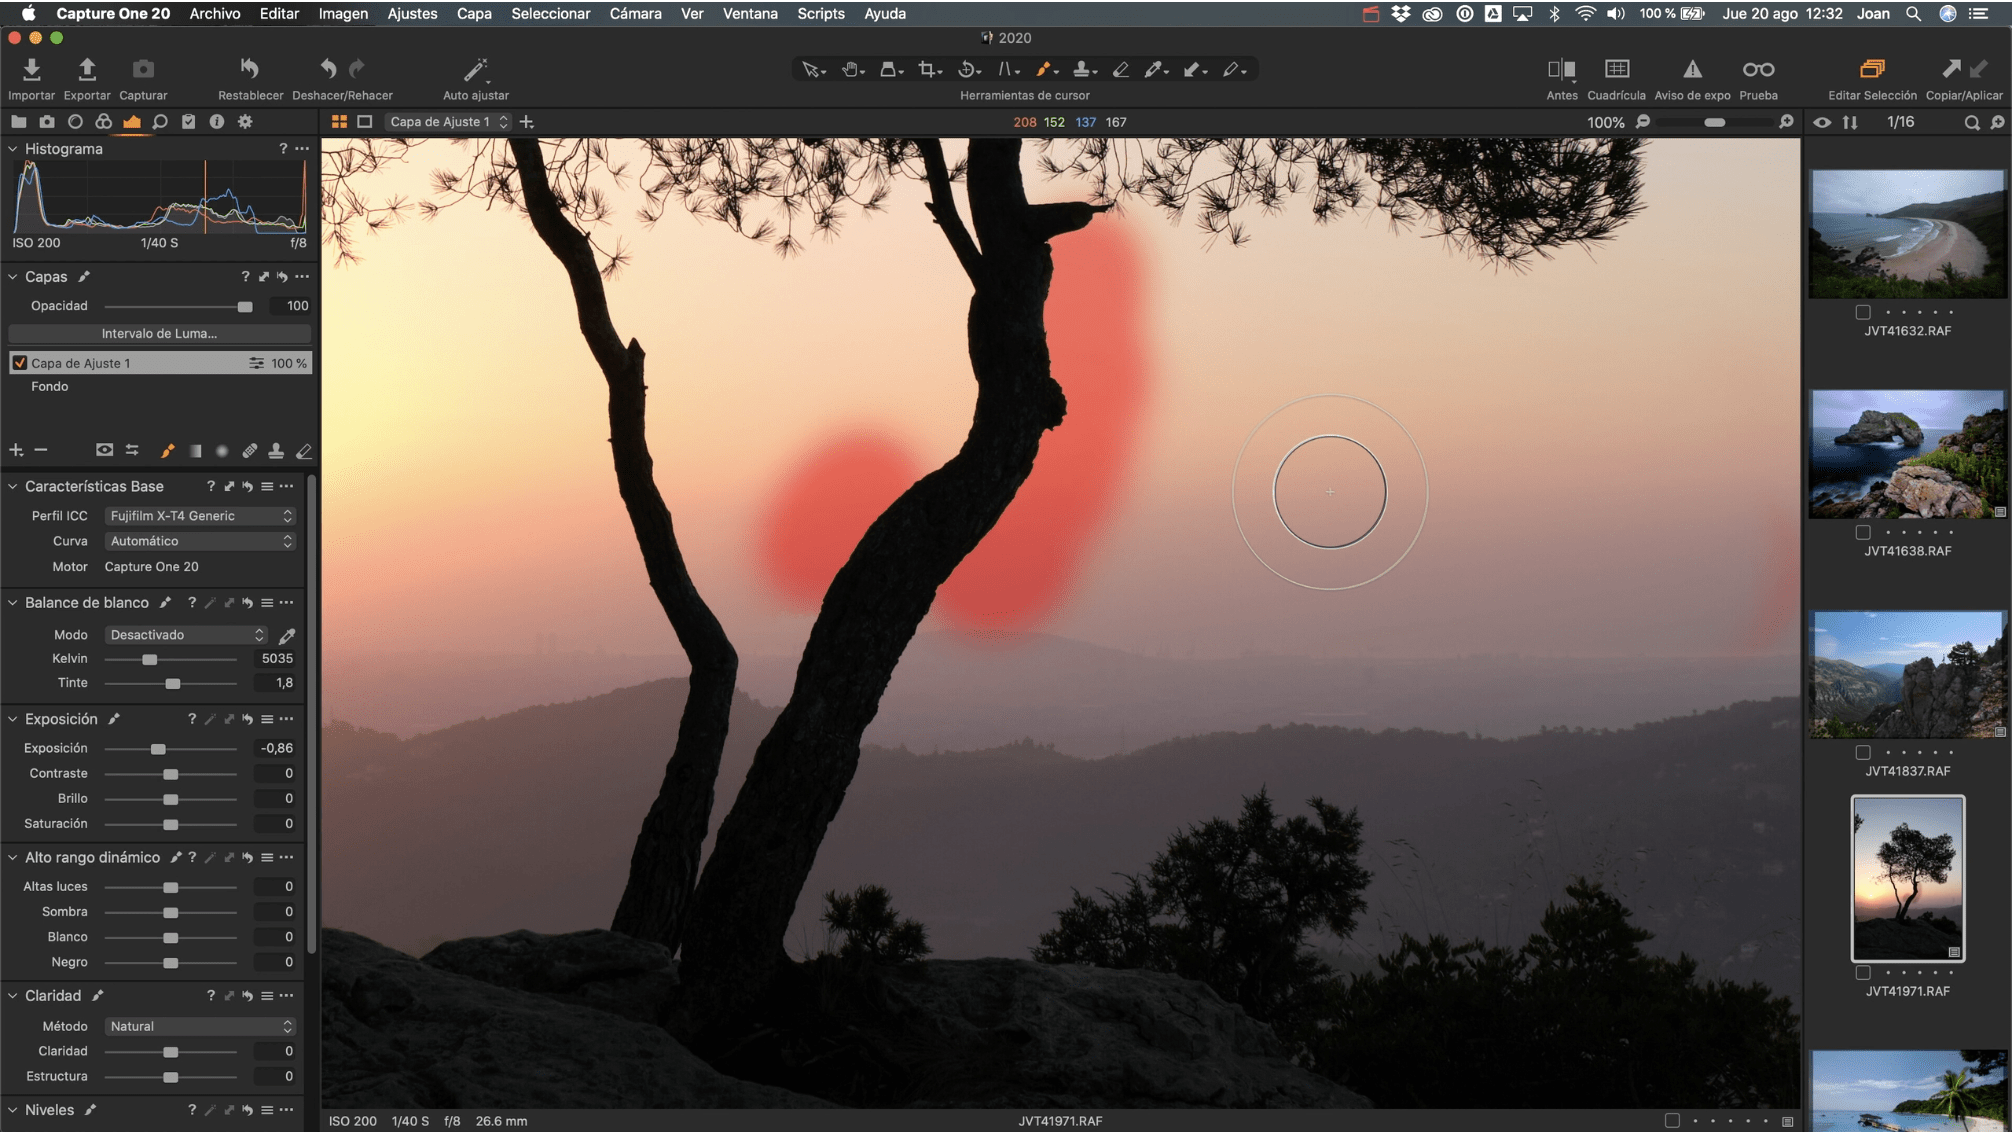Viewport: 2012px width, 1134px height.
Task: Click the Importar toolbar icon
Action: 31,69
